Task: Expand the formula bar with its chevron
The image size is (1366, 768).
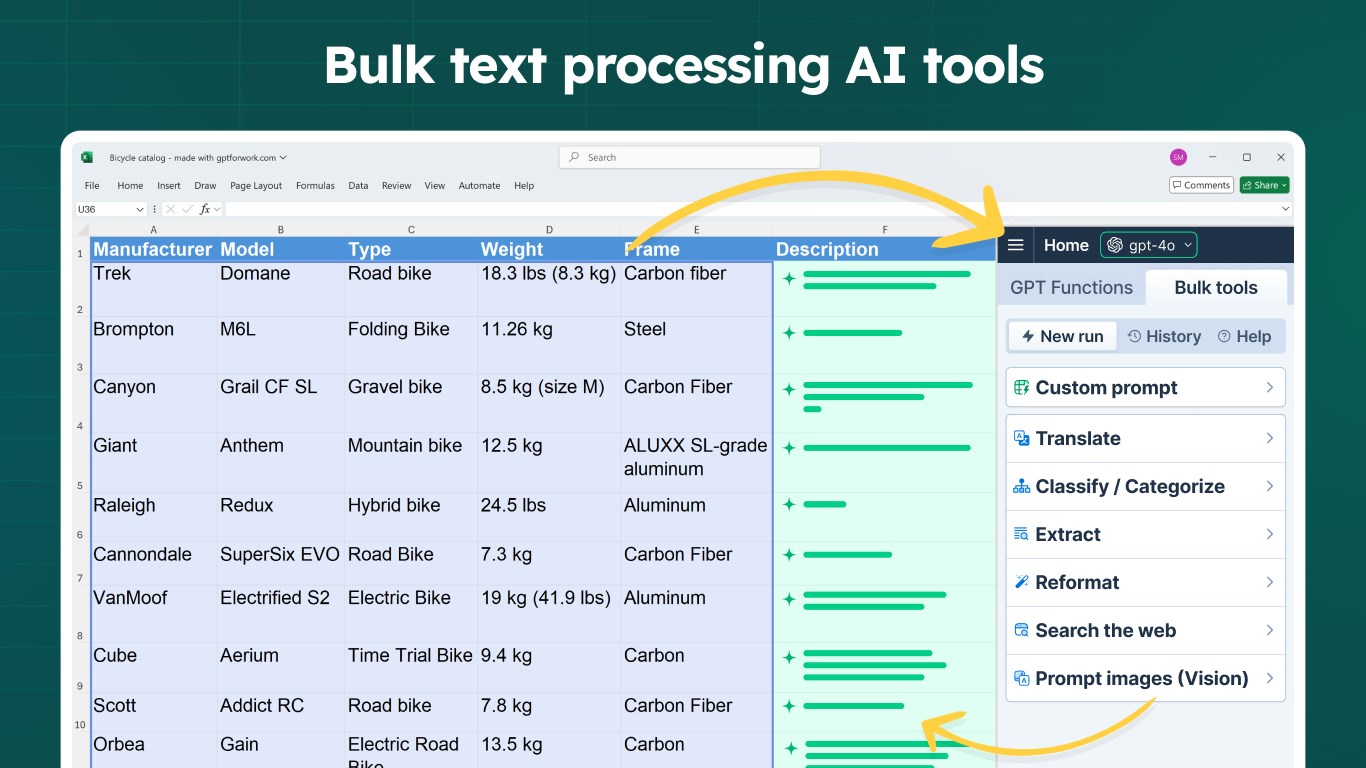Action: click(1285, 209)
